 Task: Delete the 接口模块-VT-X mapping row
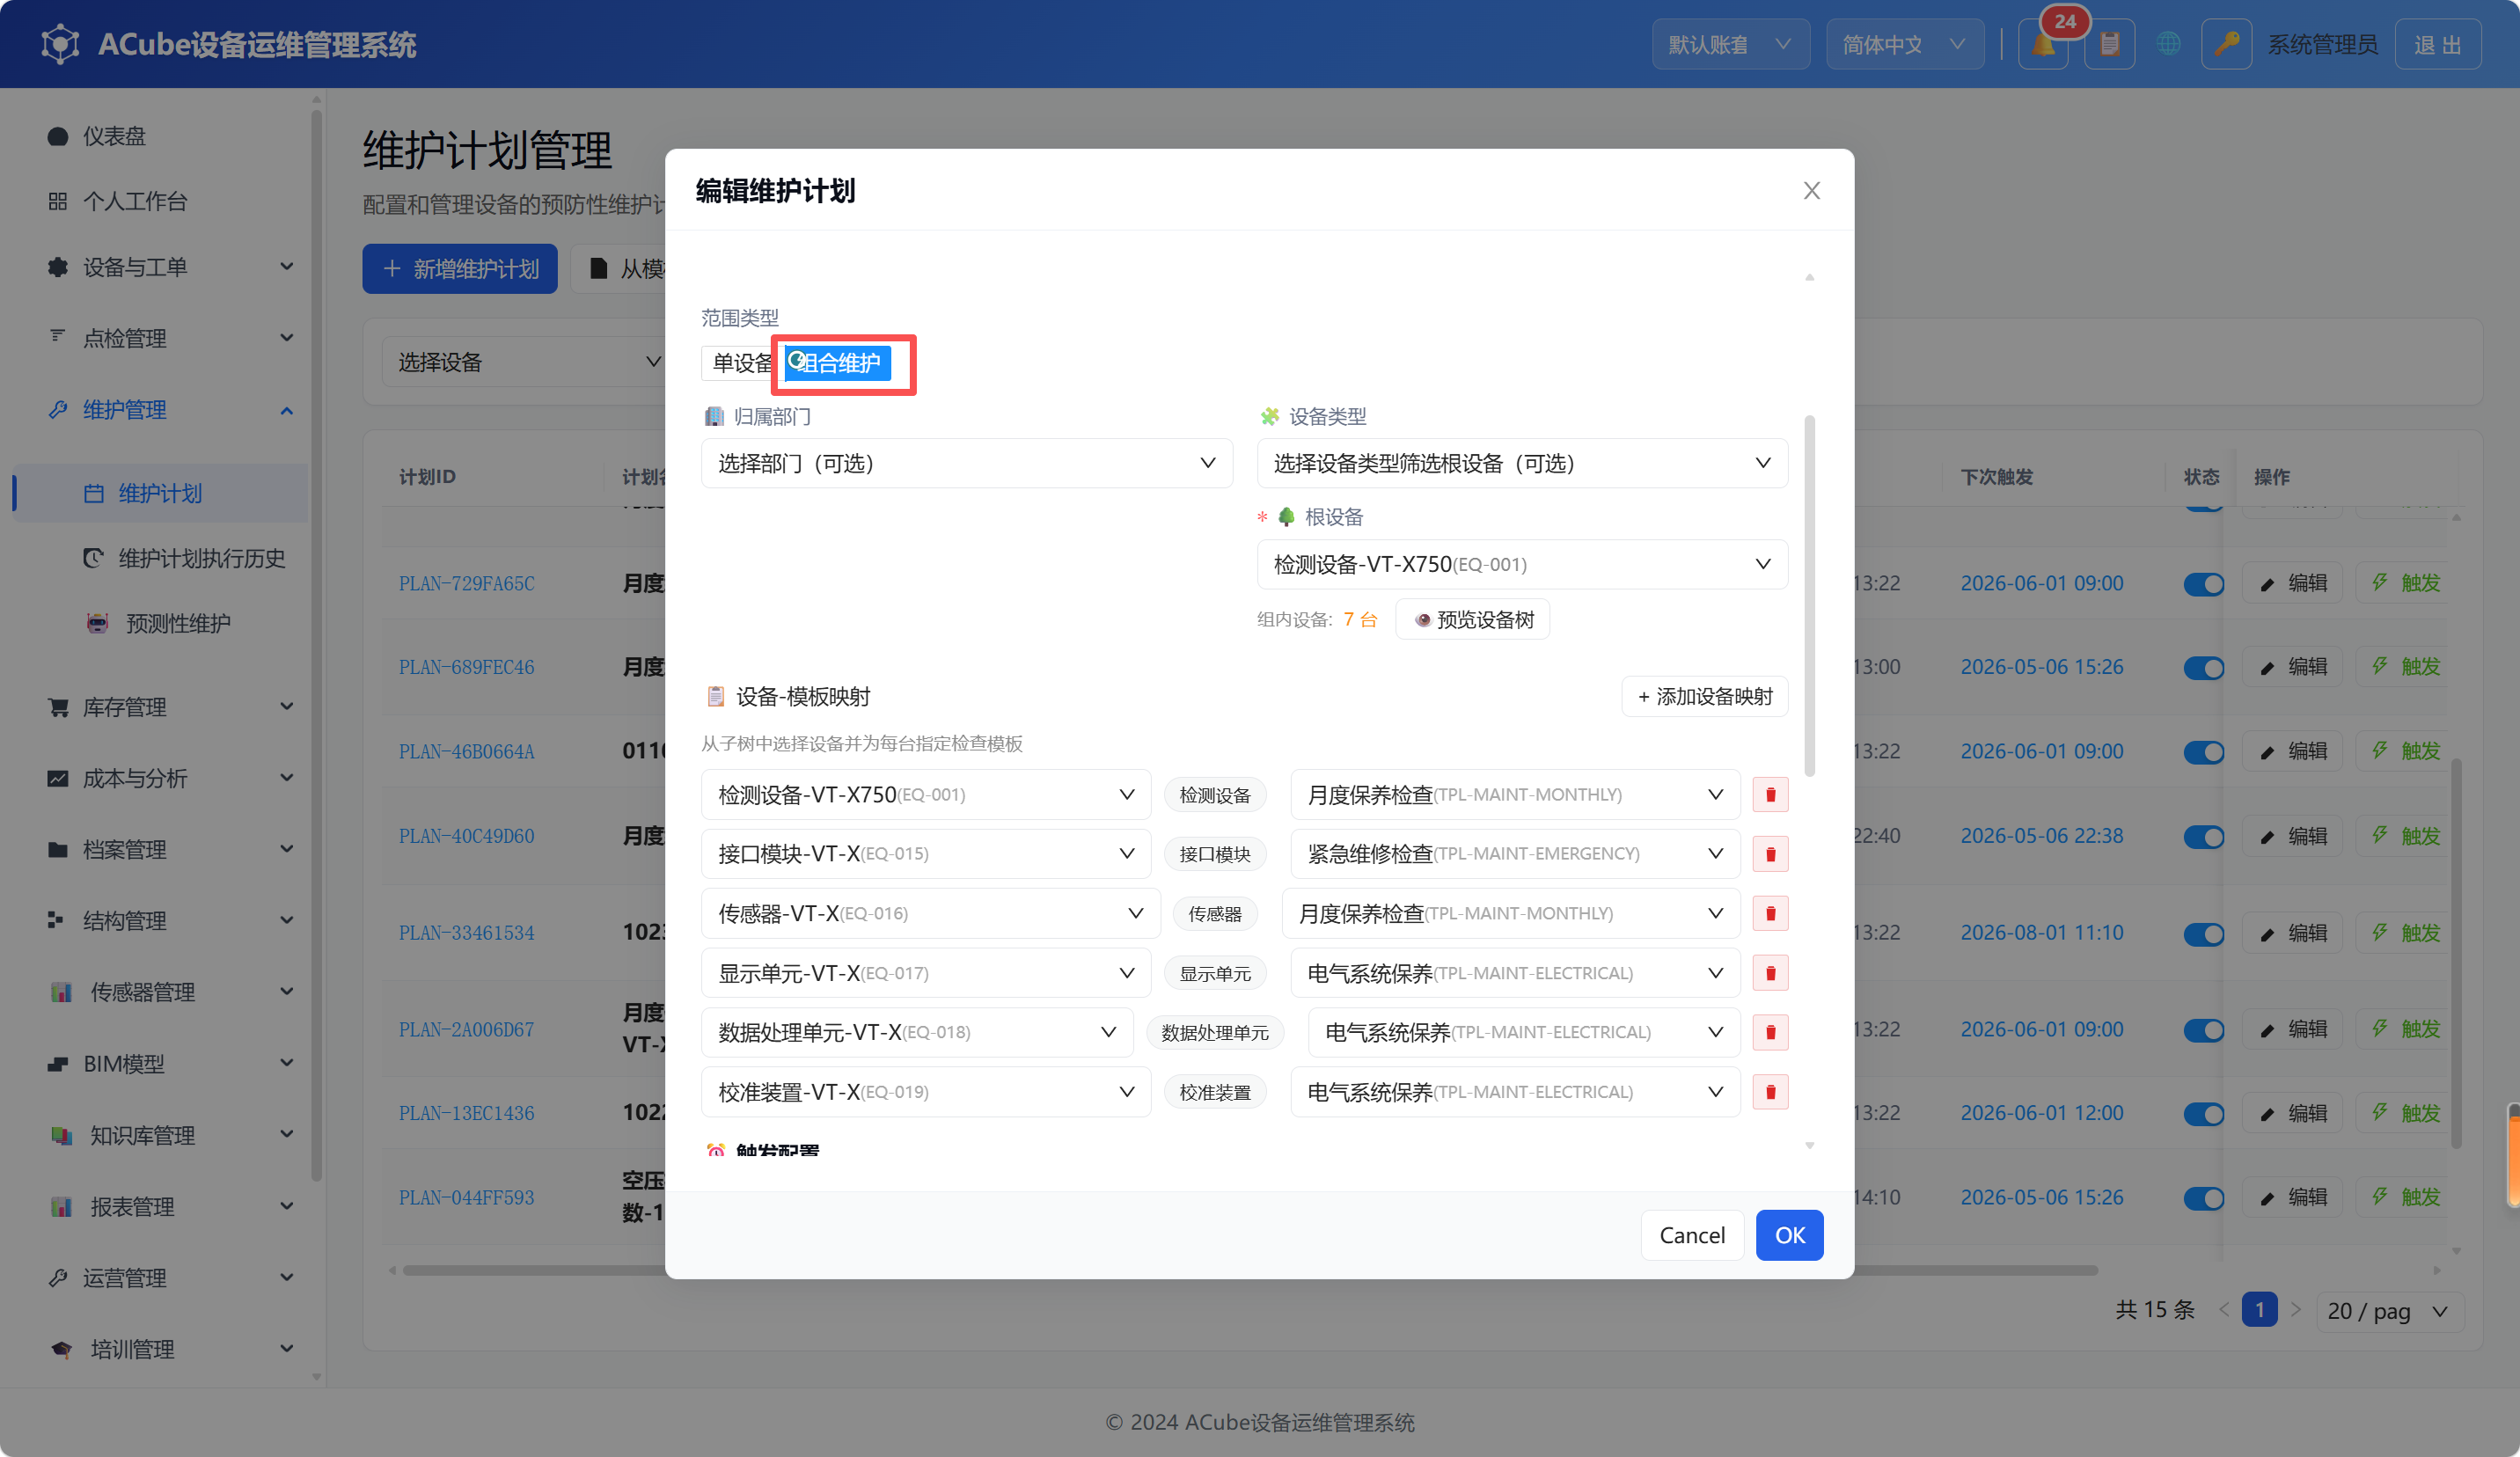pyautogui.click(x=1770, y=854)
